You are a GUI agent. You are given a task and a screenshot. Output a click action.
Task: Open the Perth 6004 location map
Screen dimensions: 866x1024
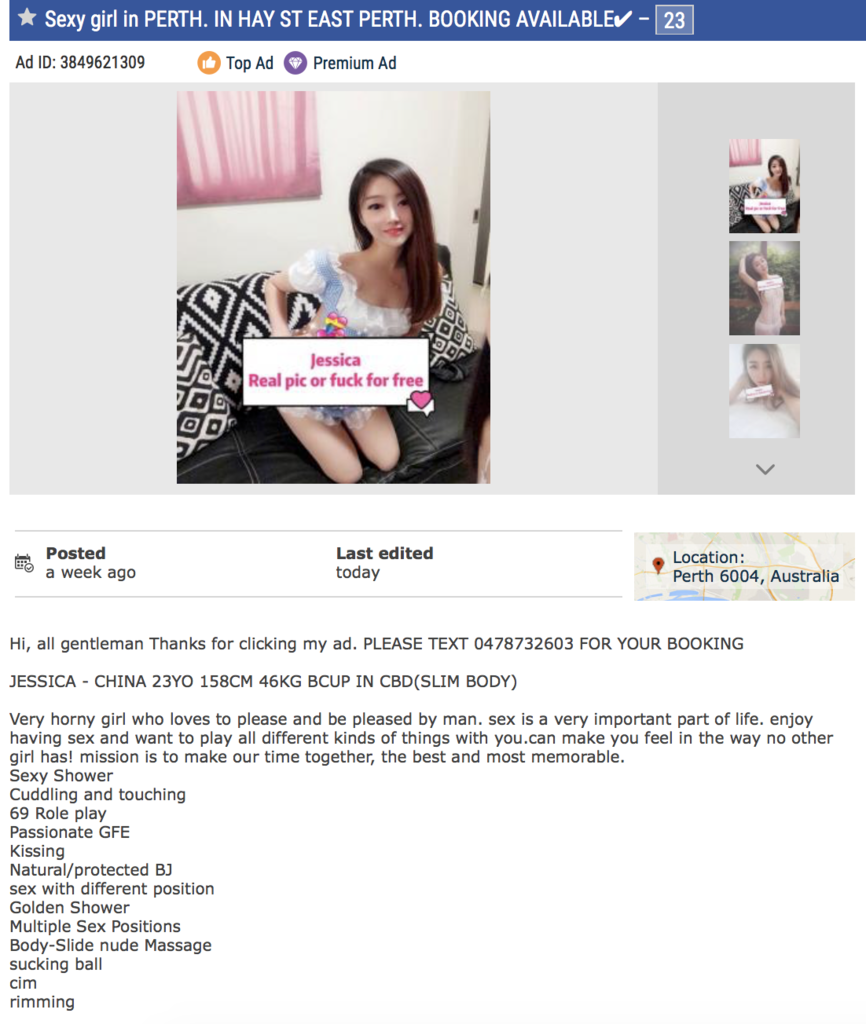(744, 566)
